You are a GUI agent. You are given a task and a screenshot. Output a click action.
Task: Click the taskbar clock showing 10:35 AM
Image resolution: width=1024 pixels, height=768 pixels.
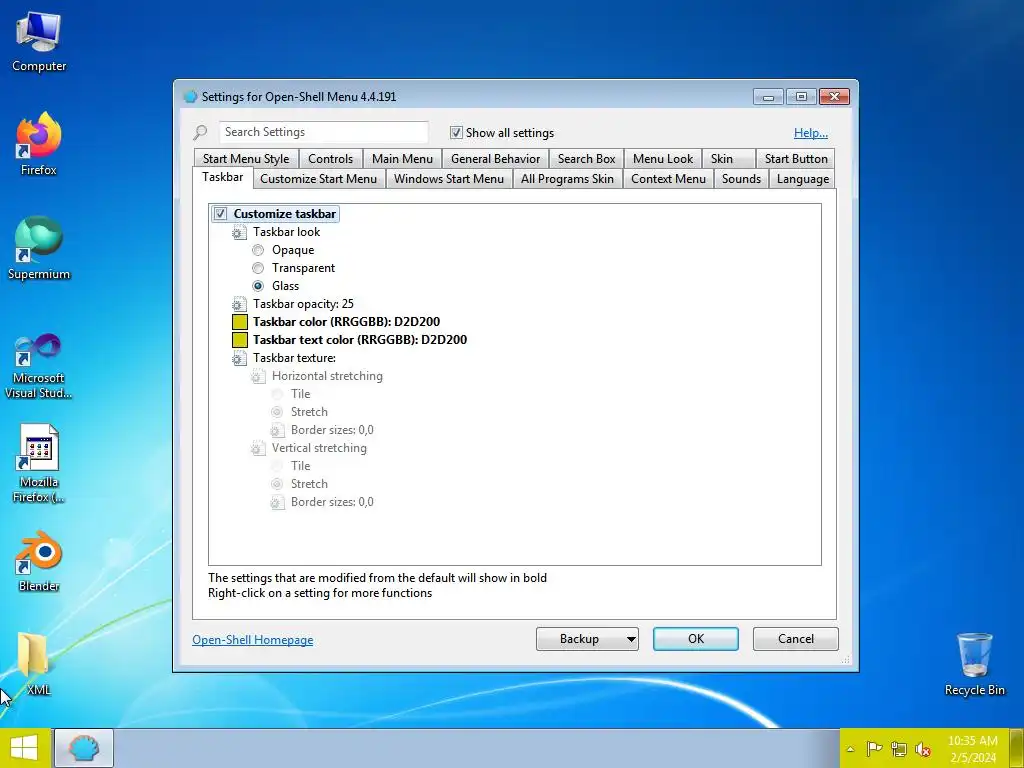click(972, 749)
